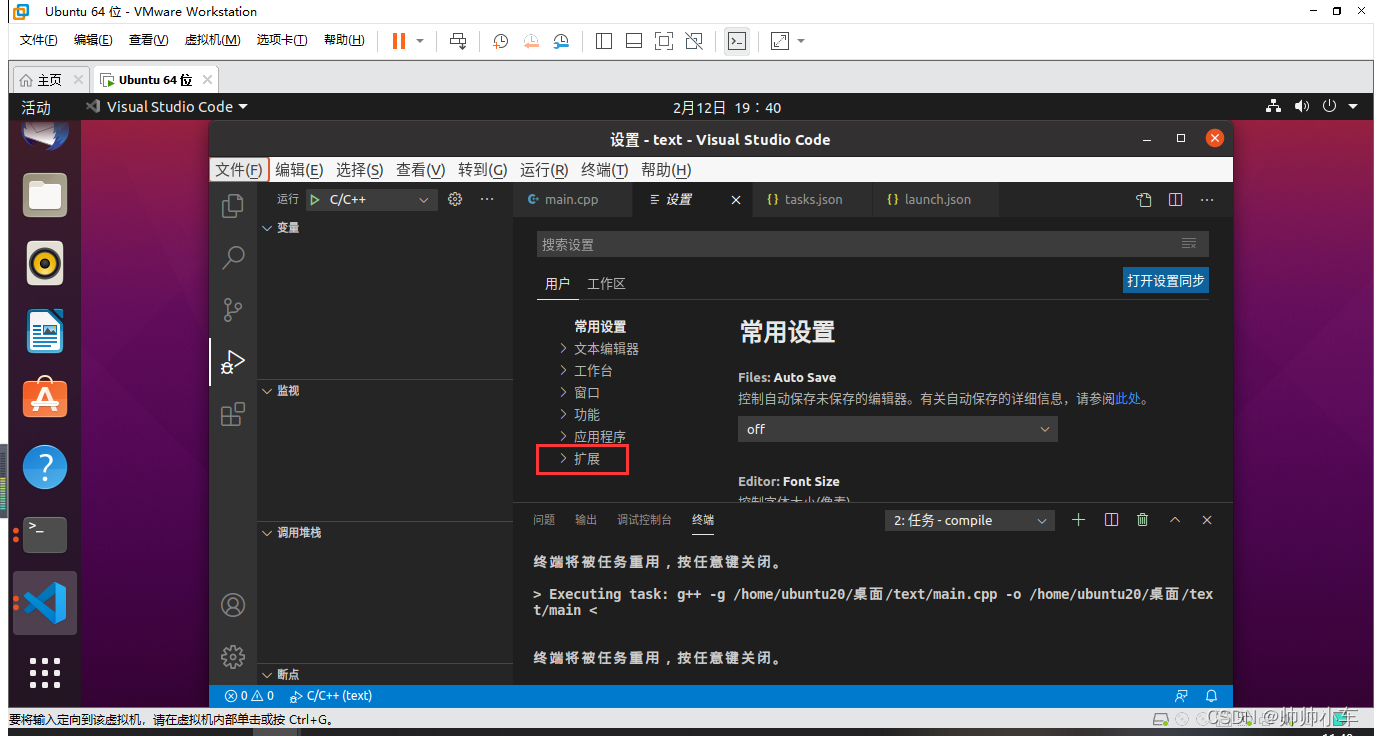
Task: Maximize the panel with up chevron
Action: 1175,520
